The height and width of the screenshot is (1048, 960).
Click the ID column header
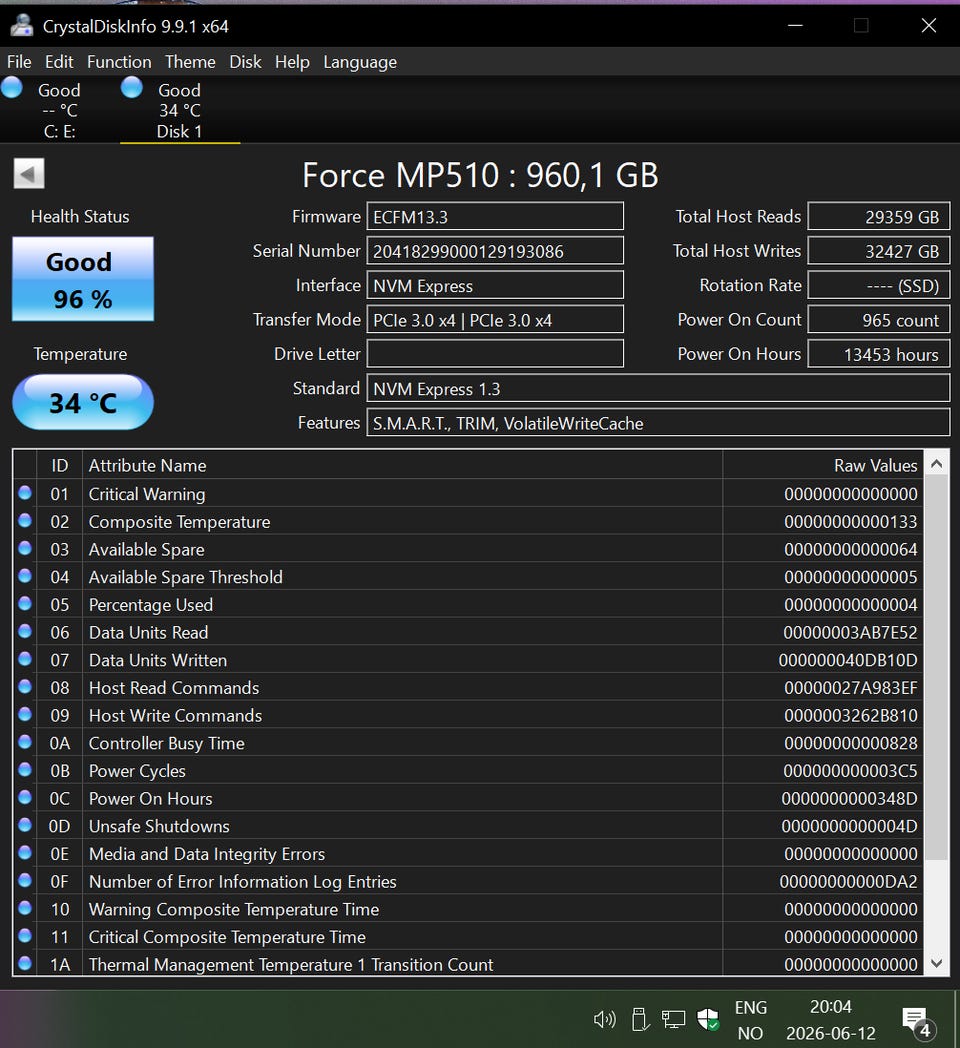pos(59,465)
